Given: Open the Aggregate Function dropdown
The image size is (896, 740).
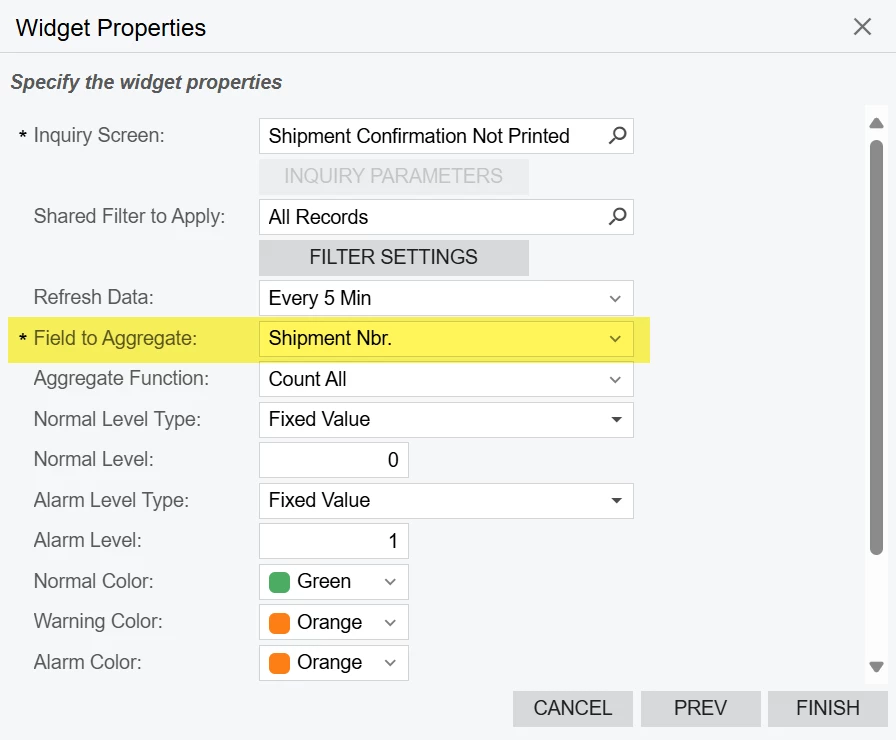Looking at the screenshot, I should coord(446,379).
